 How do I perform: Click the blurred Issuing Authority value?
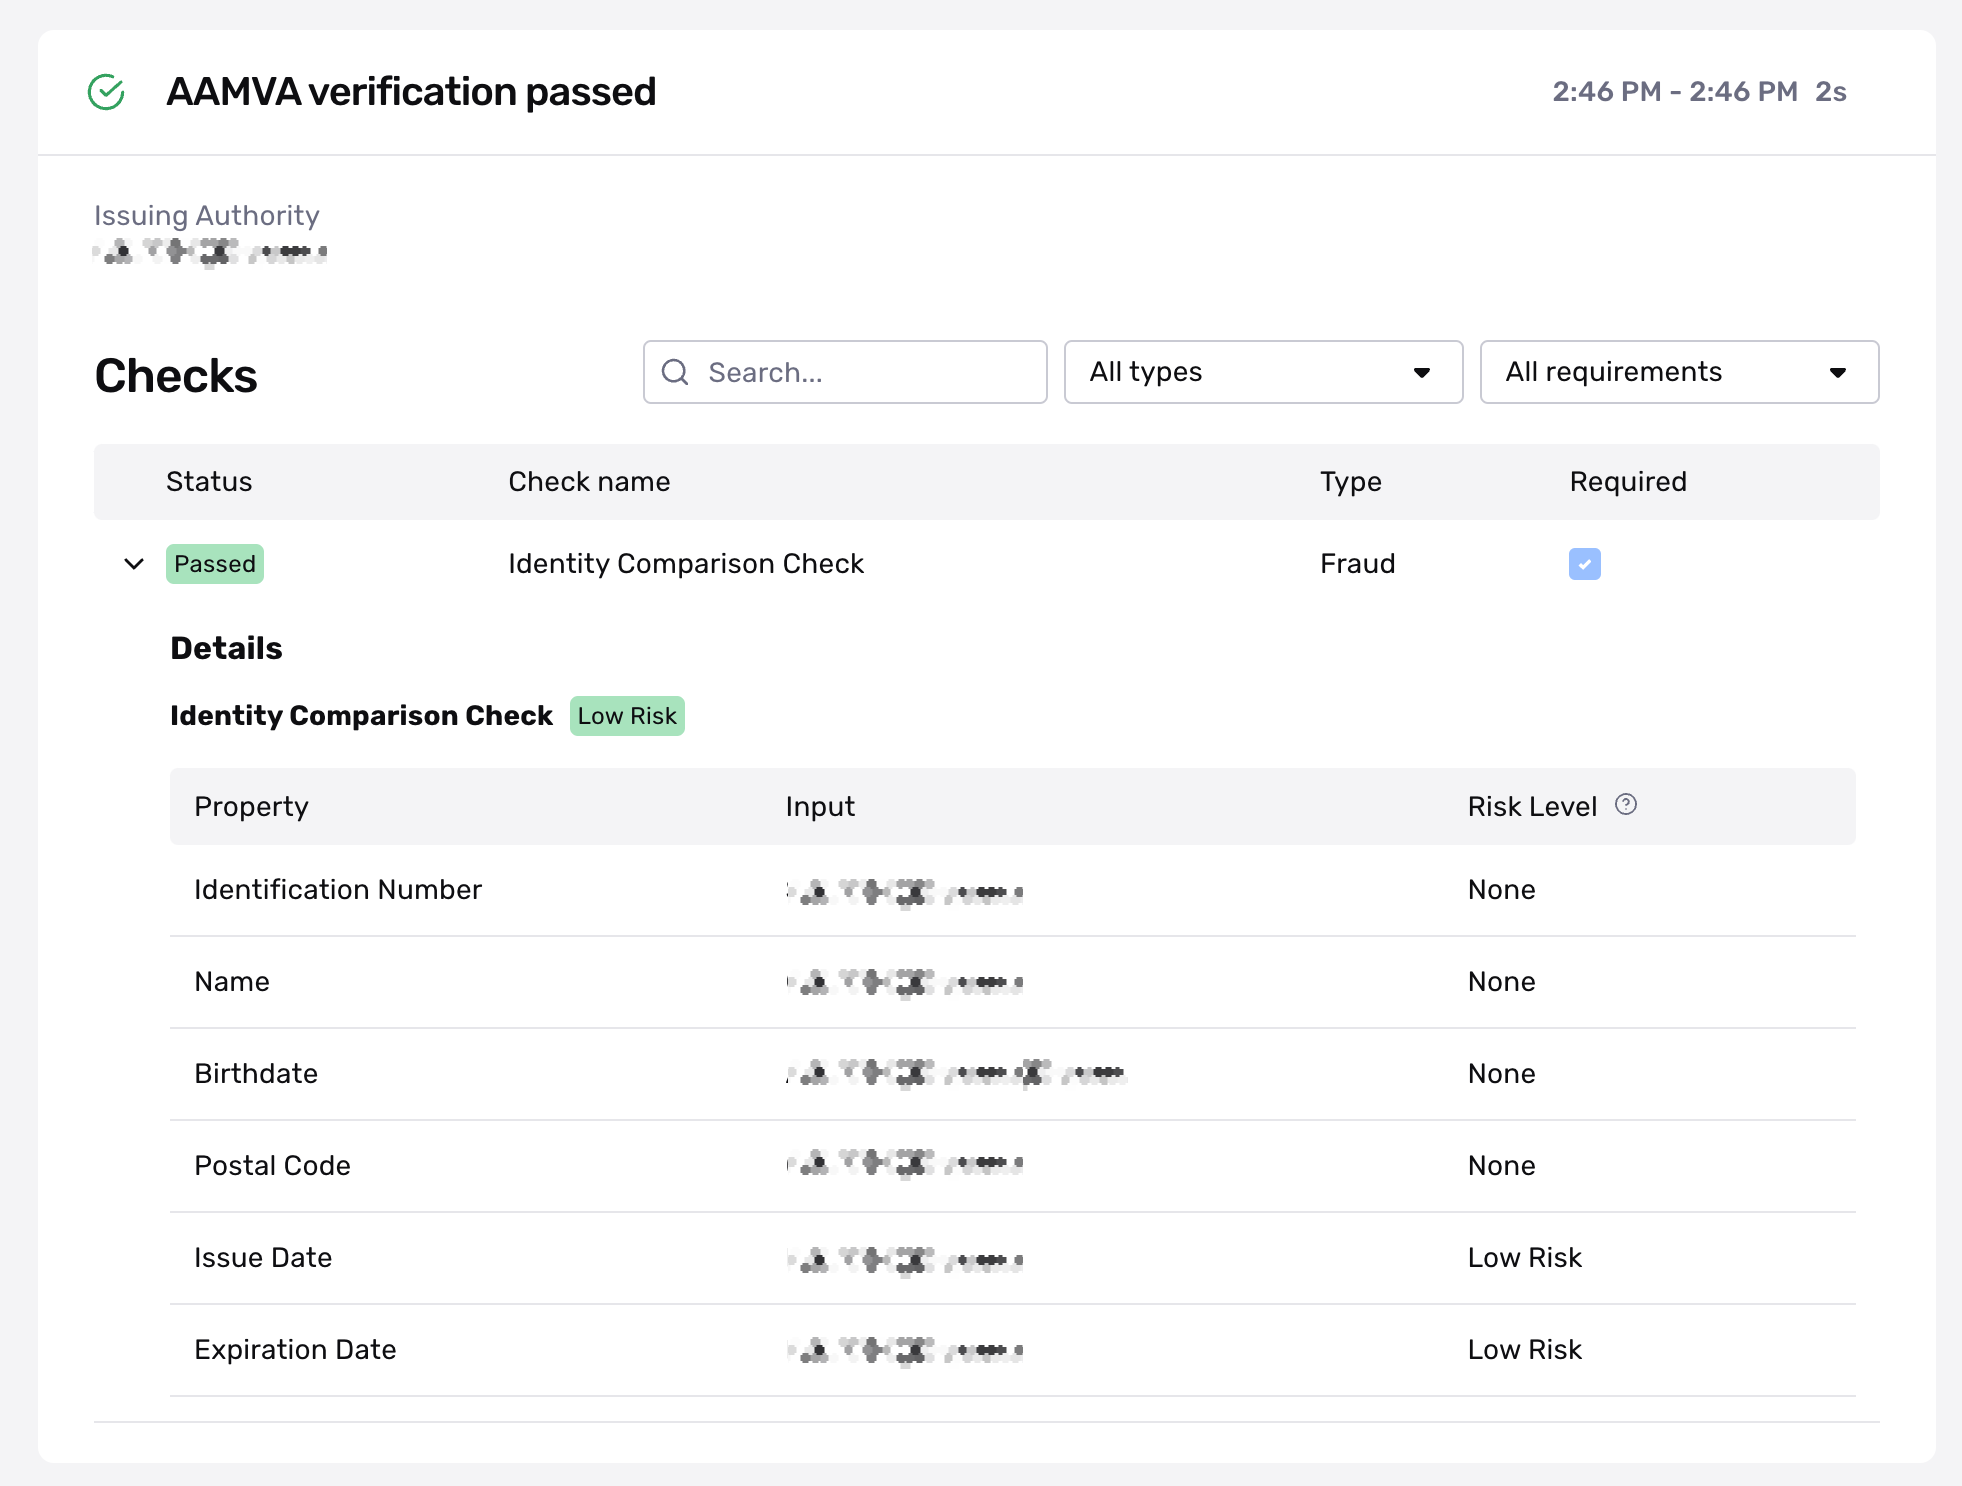click(210, 252)
